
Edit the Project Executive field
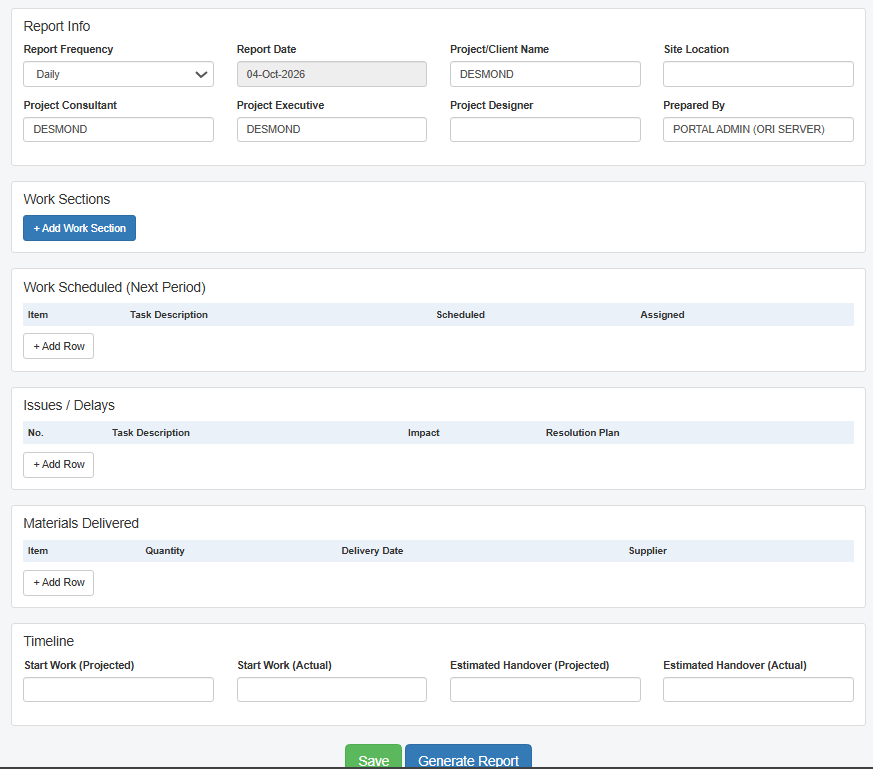coord(332,129)
